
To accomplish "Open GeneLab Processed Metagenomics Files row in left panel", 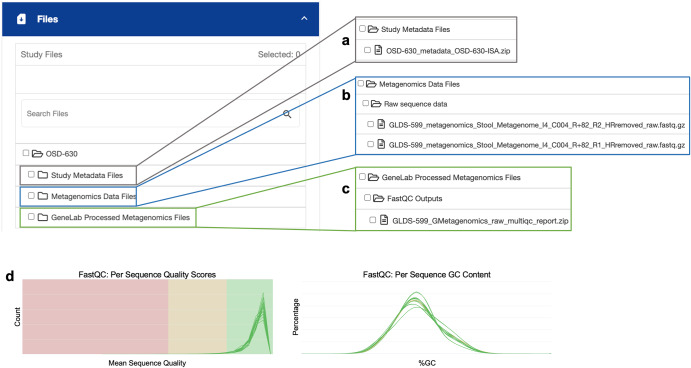I will tap(108, 218).
